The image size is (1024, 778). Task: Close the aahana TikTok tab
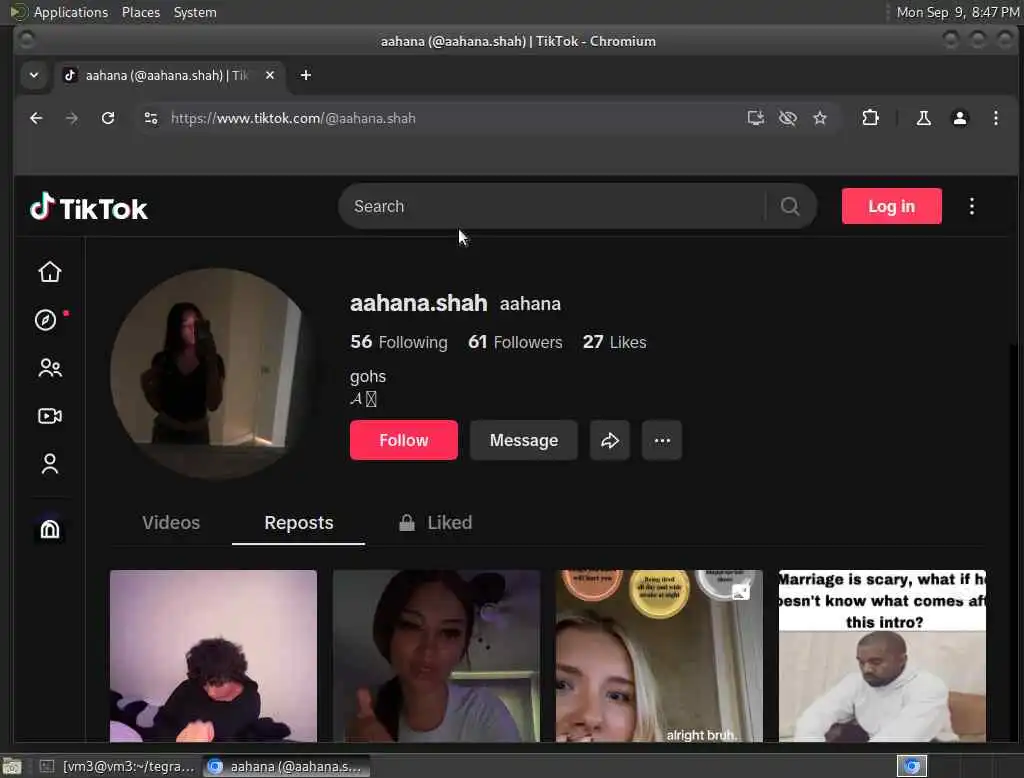pyautogui.click(x=270, y=75)
